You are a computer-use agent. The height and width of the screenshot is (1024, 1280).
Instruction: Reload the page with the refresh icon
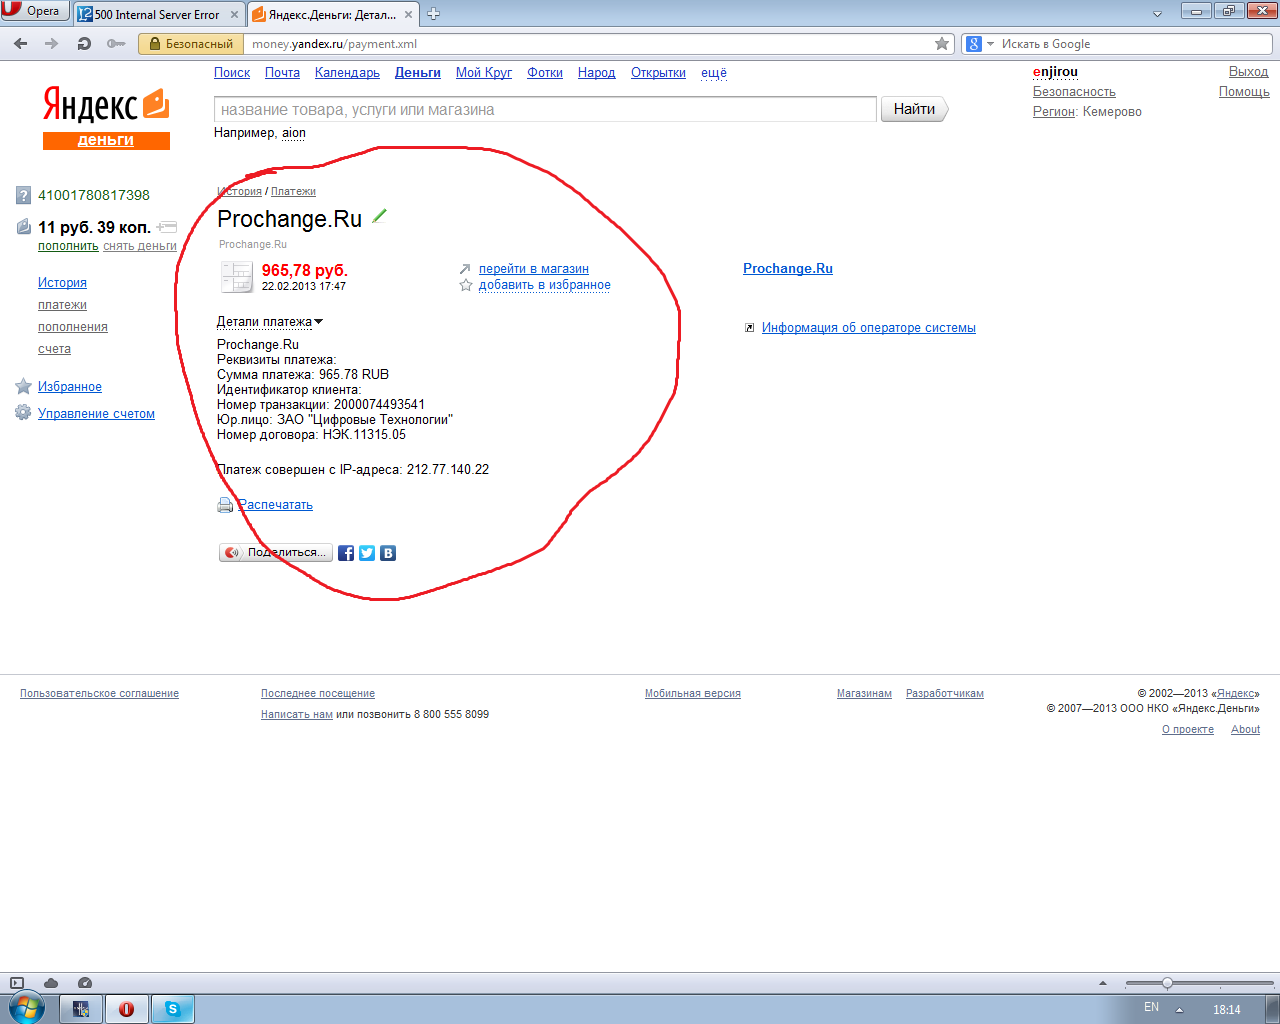(x=84, y=44)
